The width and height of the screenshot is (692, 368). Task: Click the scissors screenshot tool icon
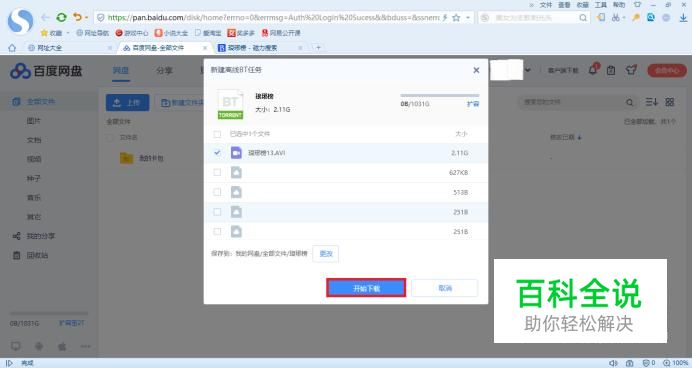(615, 17)
